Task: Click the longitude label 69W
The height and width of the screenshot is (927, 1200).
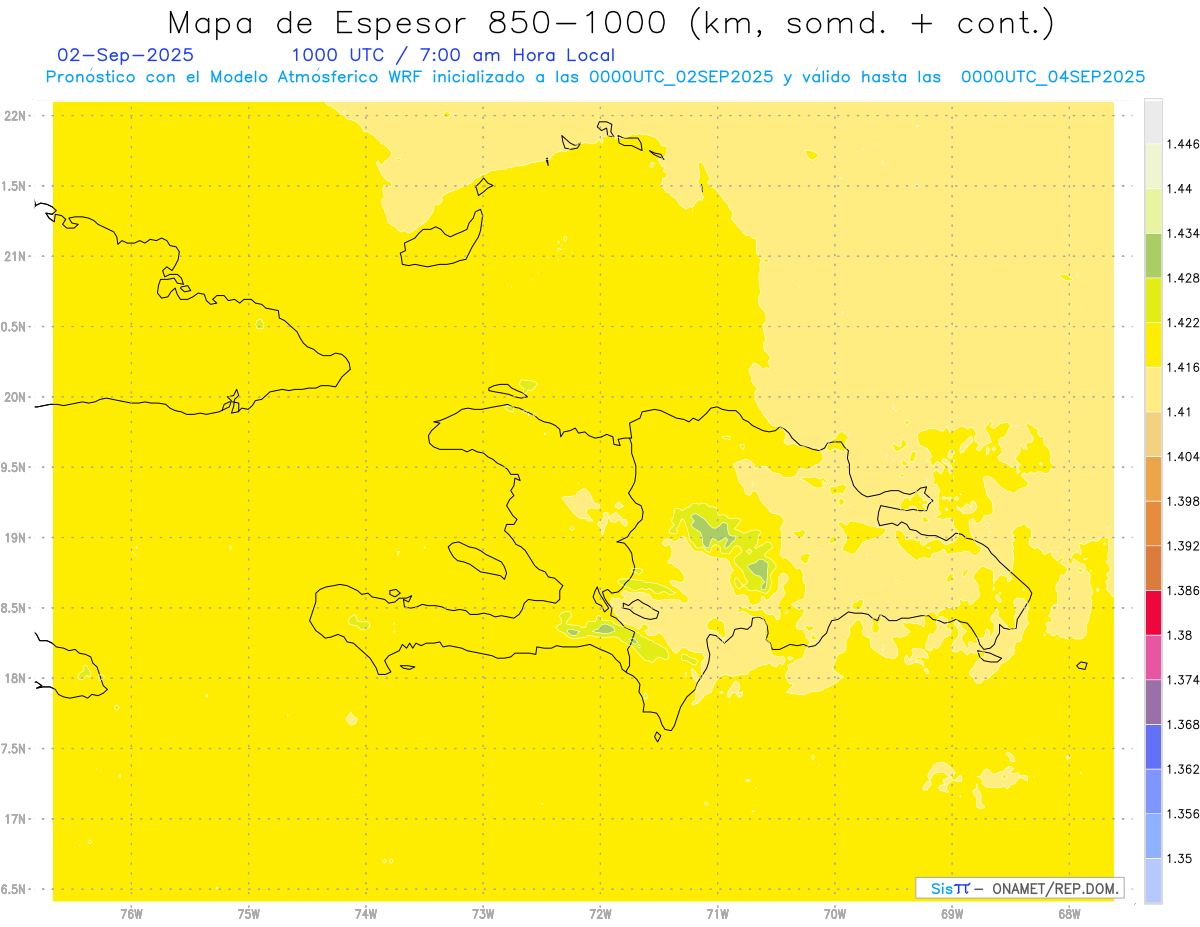Action: point(952,913)
